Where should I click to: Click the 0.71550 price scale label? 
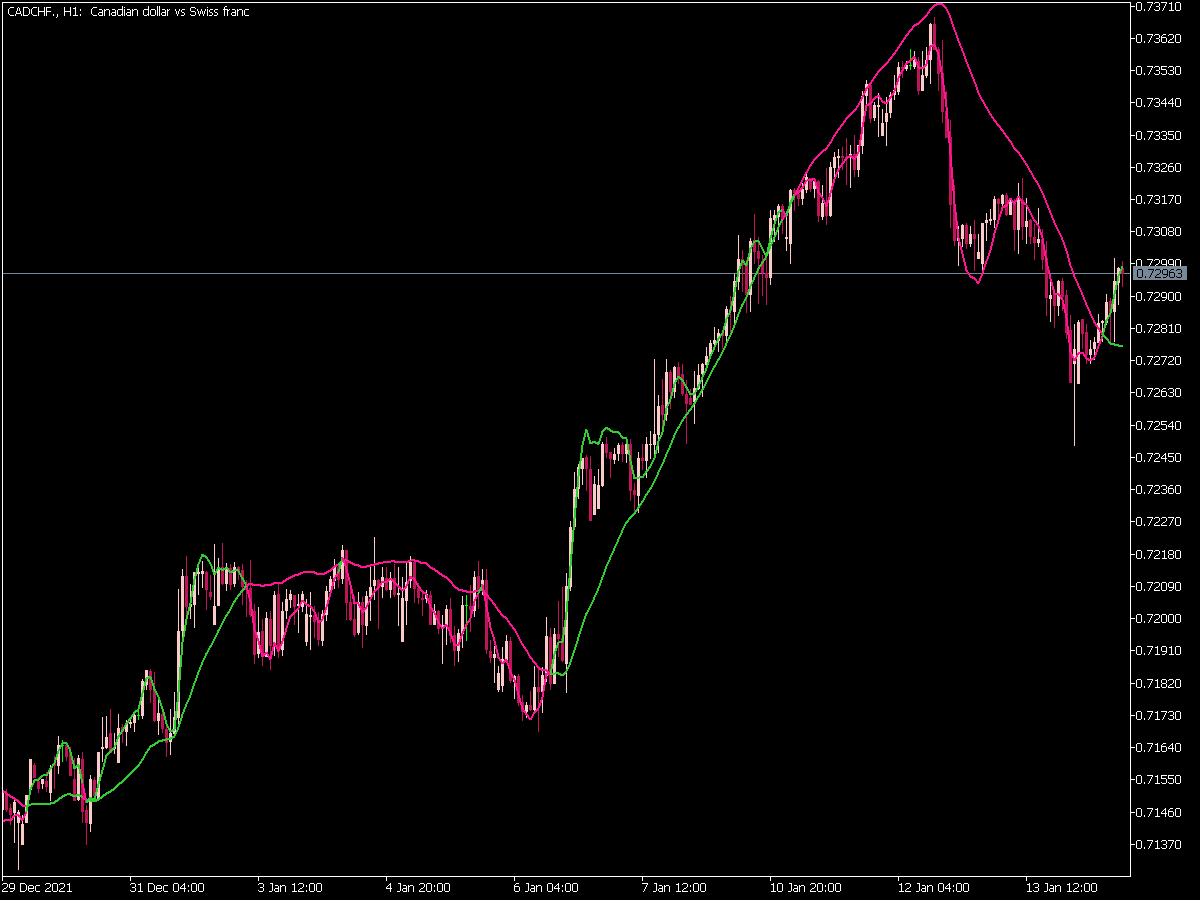click(x=1160, y=779)
